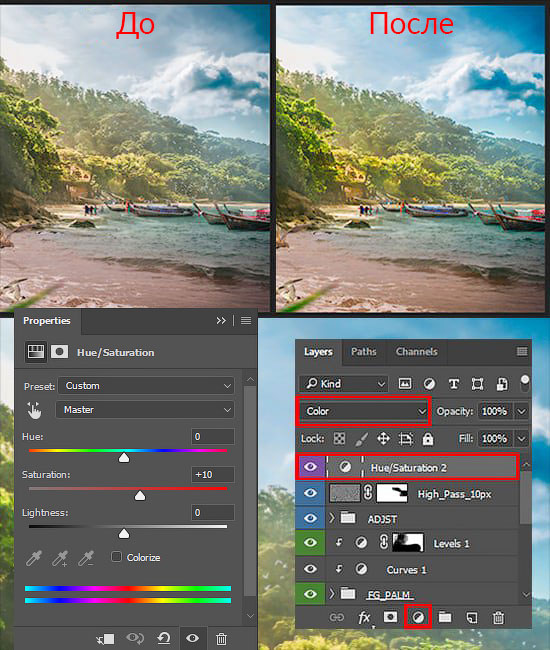Add layer style fx icon

(363, 618)
